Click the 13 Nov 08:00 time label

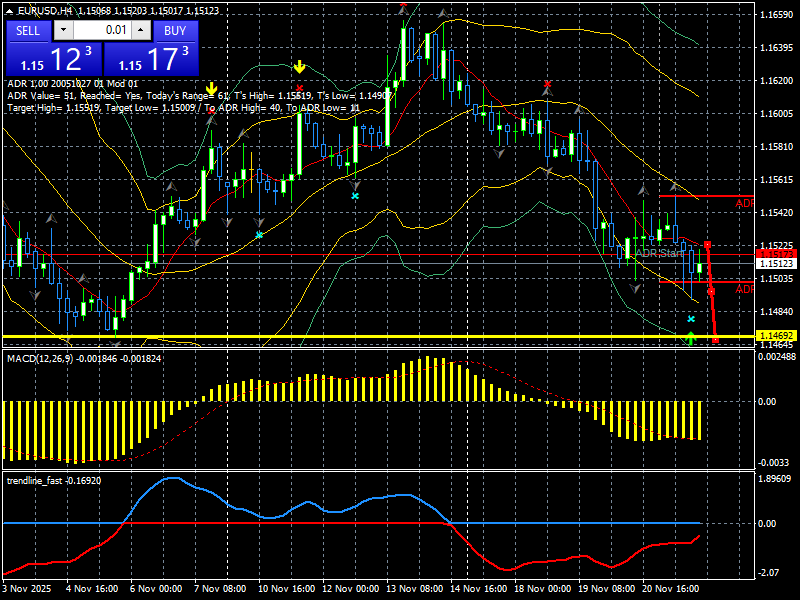pyautogui.click(x=414, y=589)
